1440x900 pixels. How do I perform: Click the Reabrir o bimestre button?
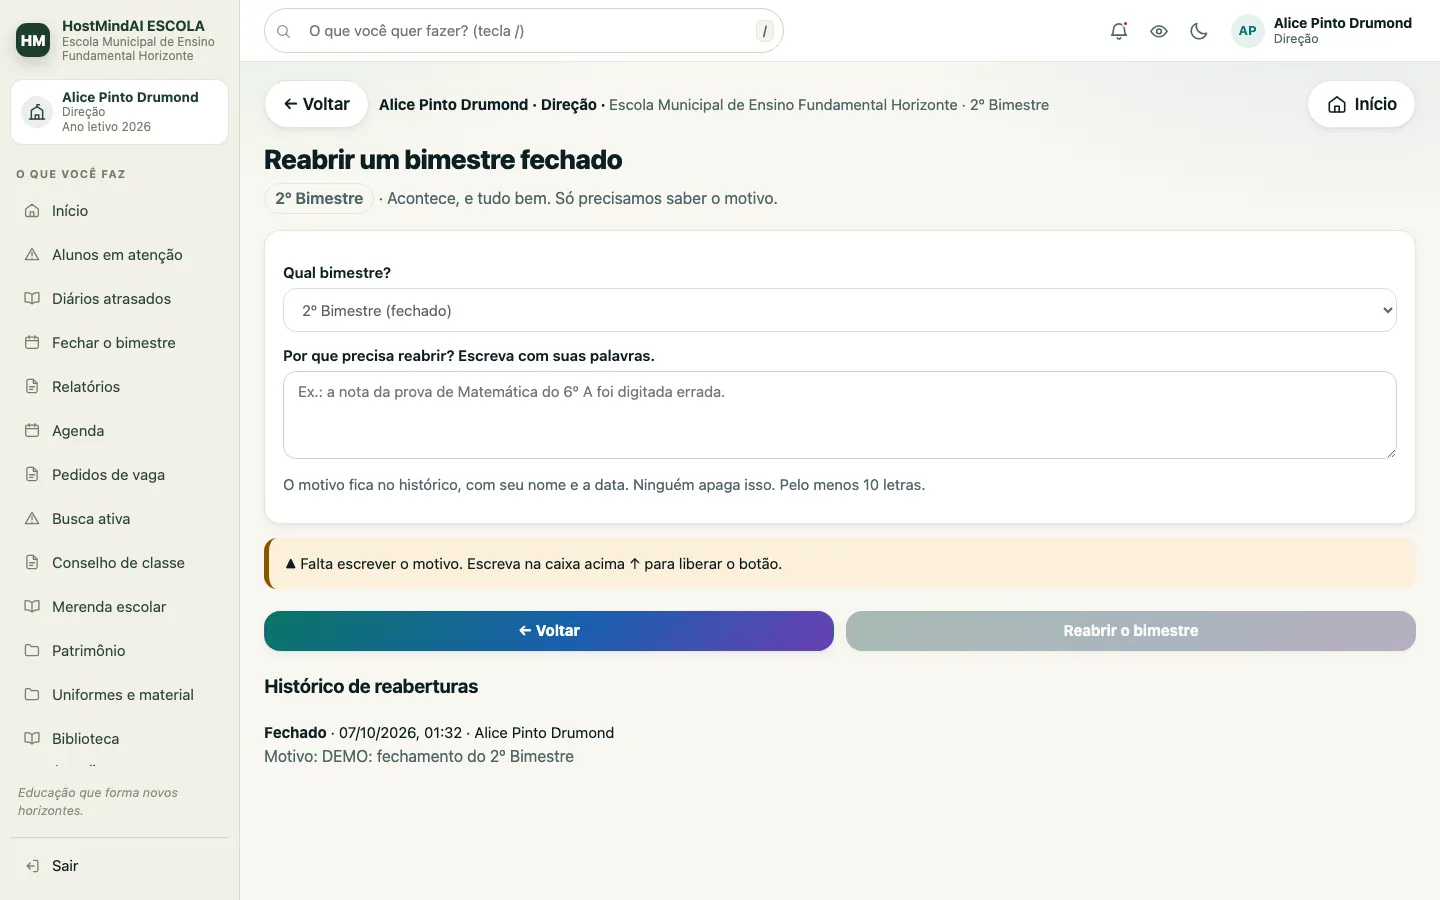point(1131,631)
